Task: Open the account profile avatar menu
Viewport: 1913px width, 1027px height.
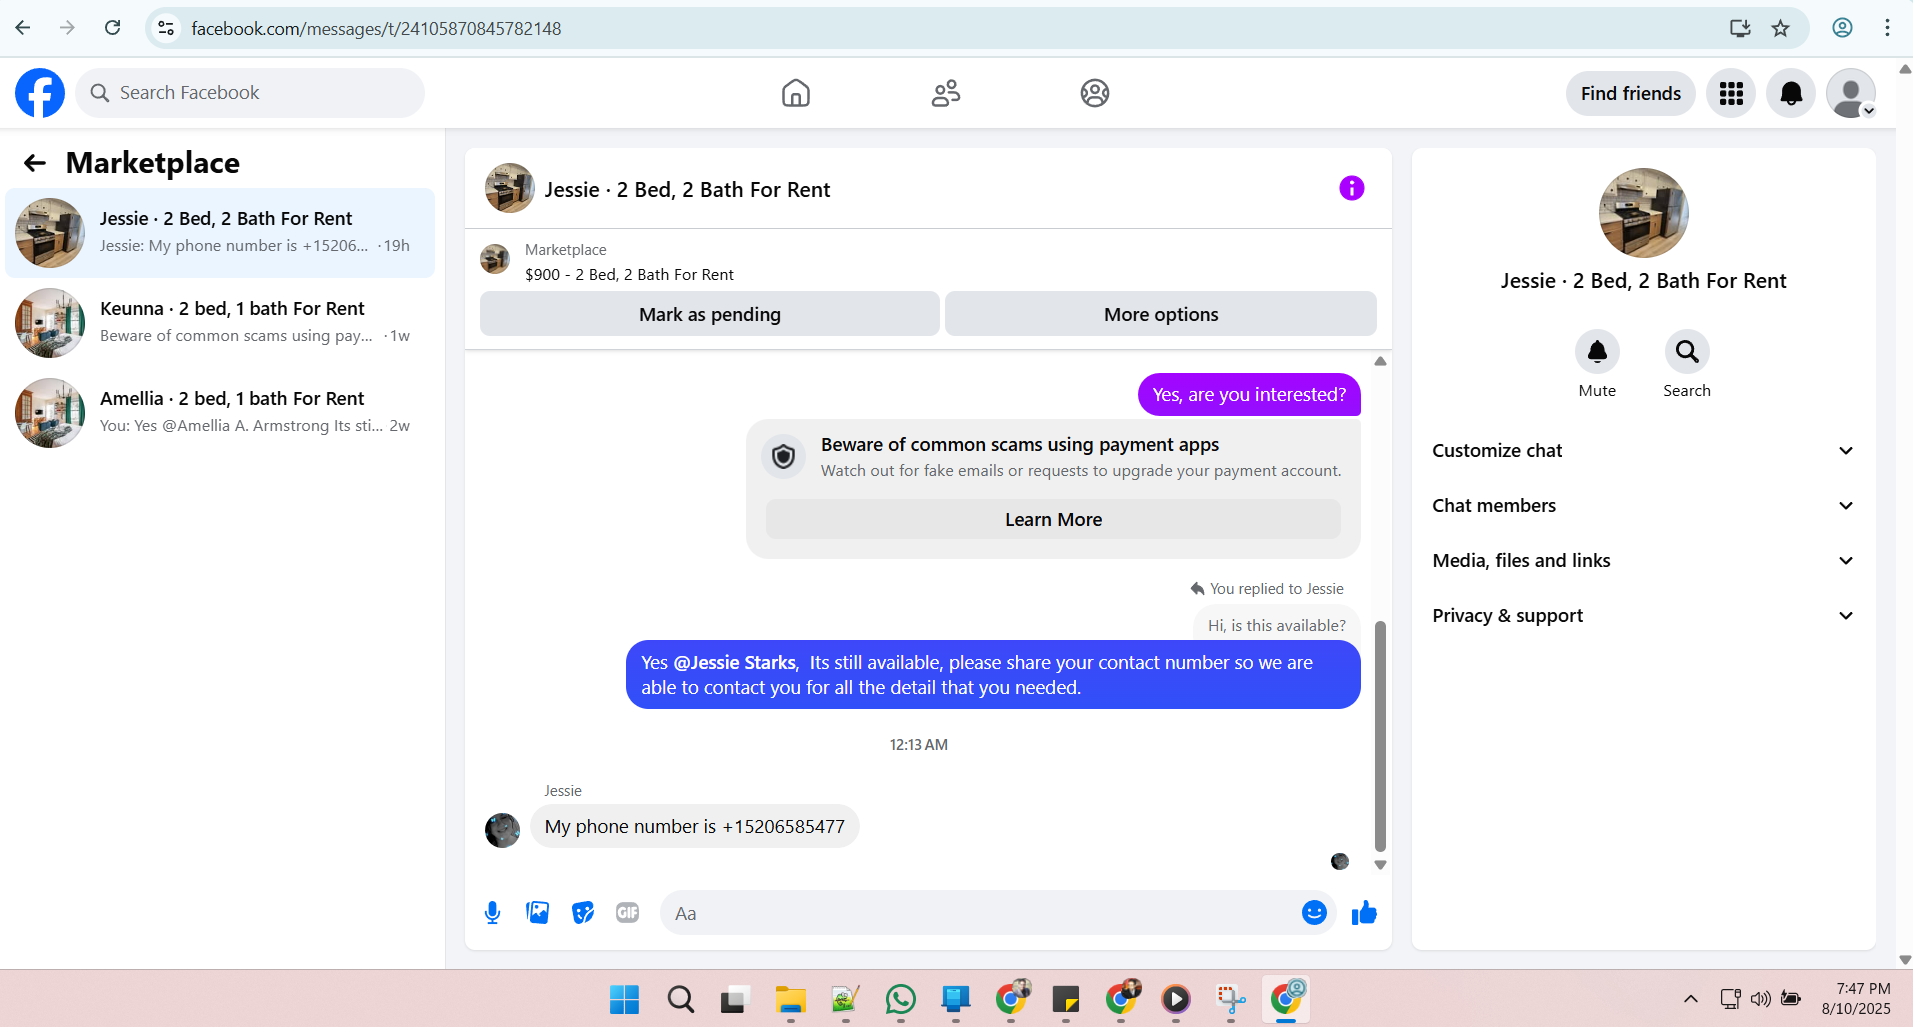Action: tap(1851, 93)
